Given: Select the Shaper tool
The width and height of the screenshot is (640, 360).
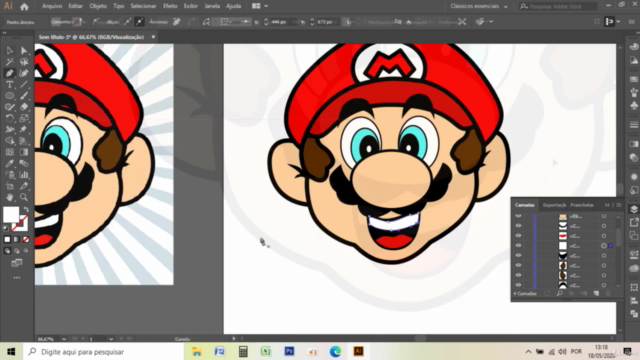Looking at the screenshot, I should point(9,107).
